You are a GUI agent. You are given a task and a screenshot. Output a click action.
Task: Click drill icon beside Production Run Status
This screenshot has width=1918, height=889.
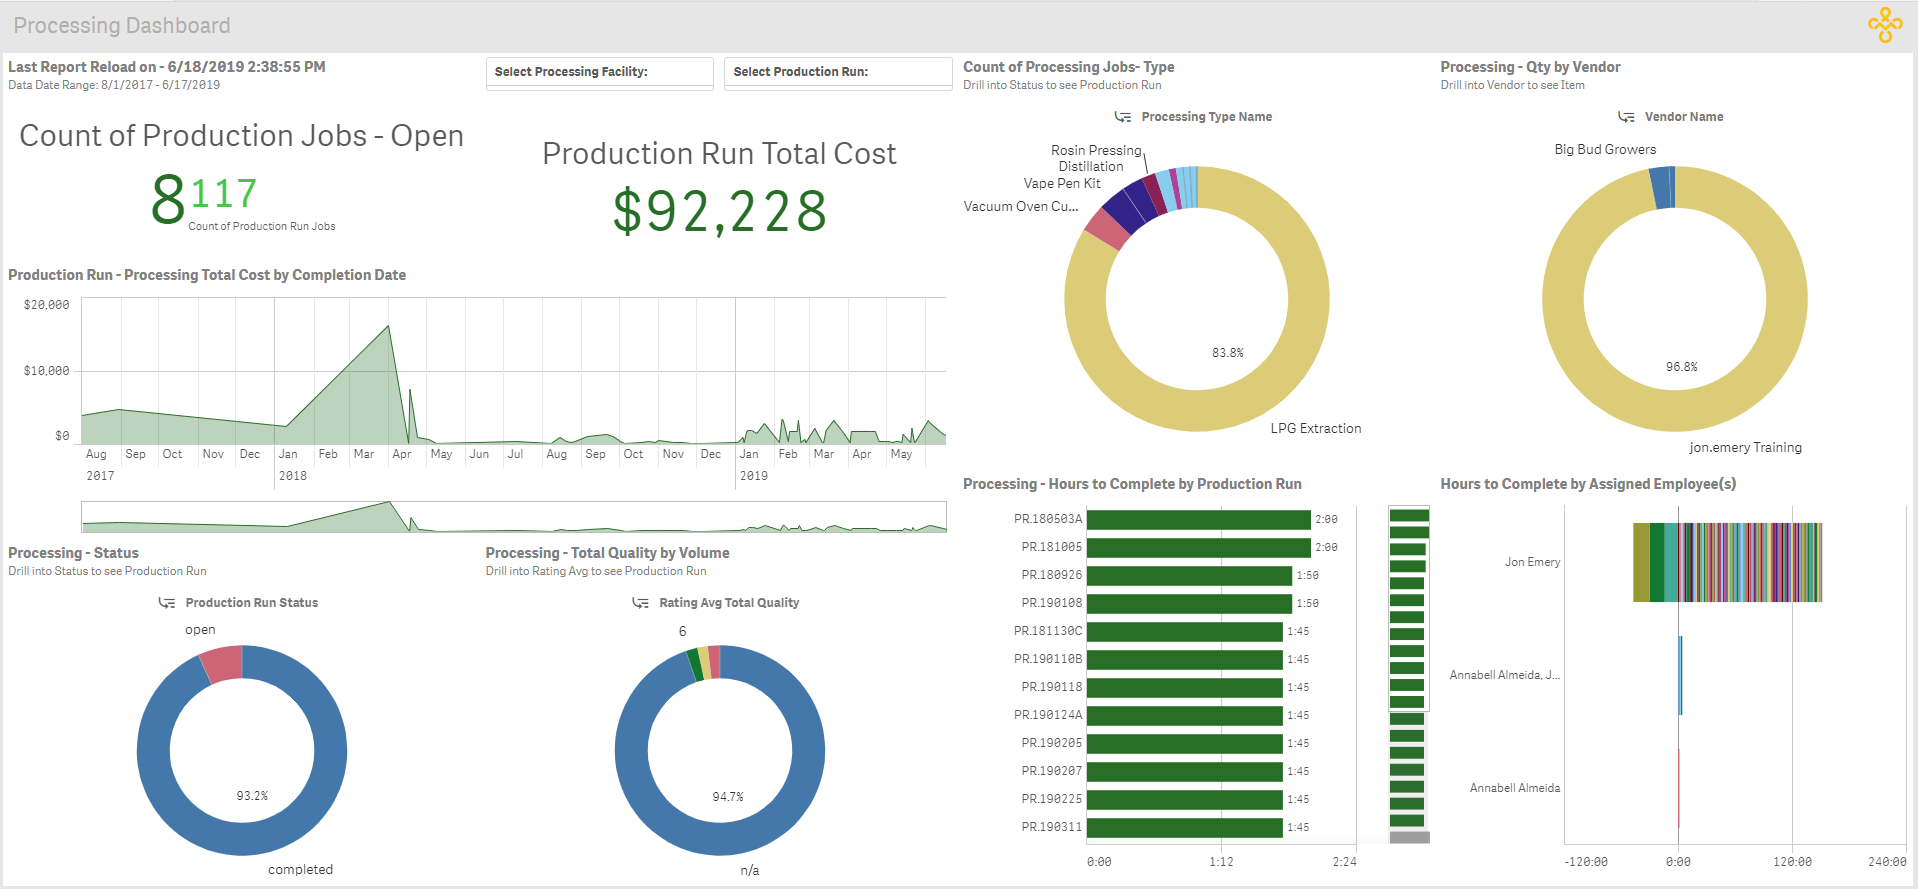[167, 603]
